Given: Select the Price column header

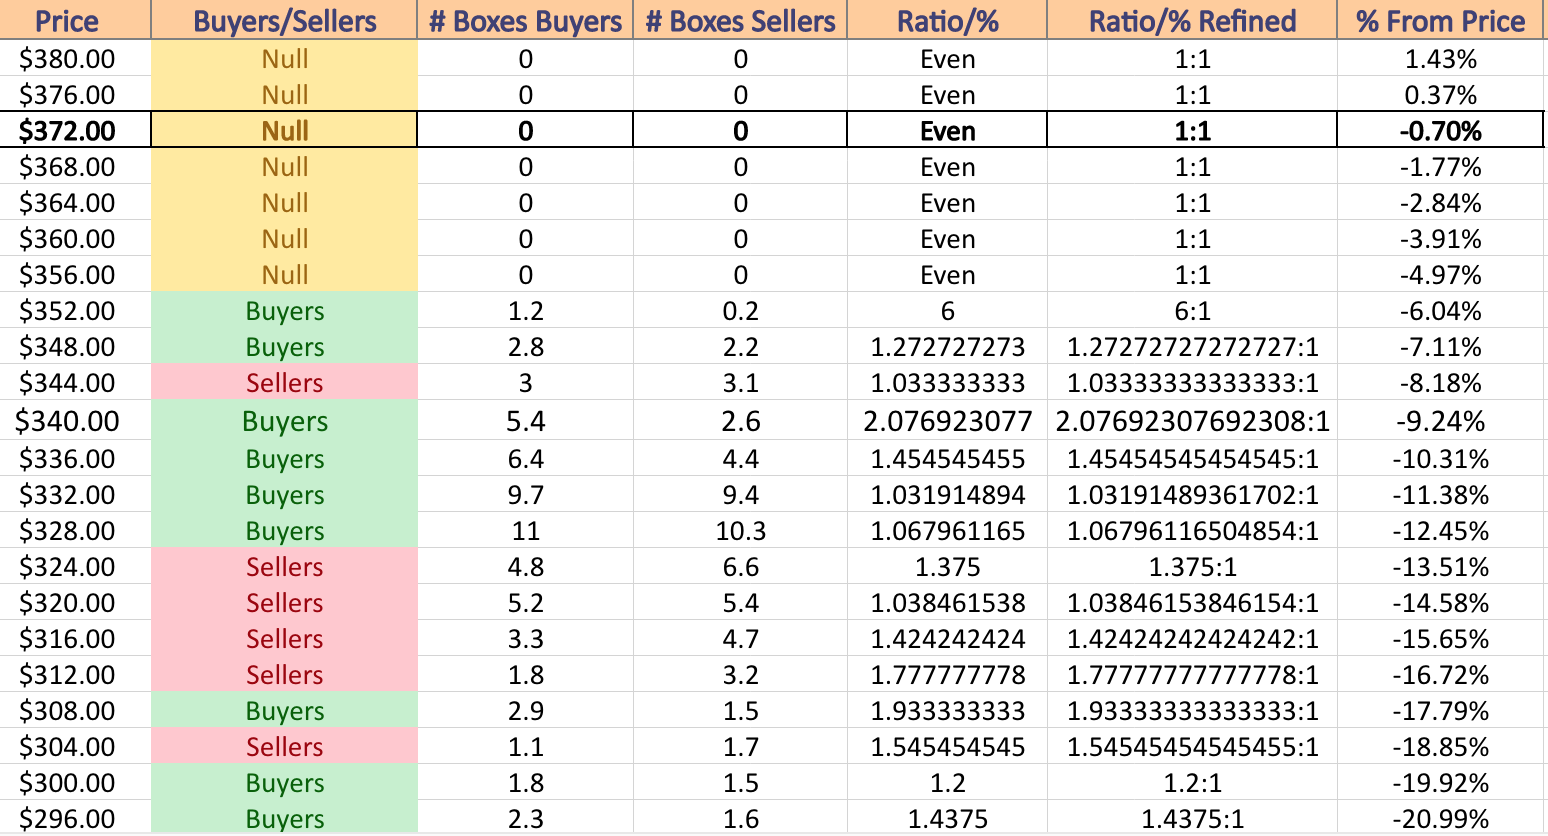Looking at the screenshot, I should pos(75,20).
